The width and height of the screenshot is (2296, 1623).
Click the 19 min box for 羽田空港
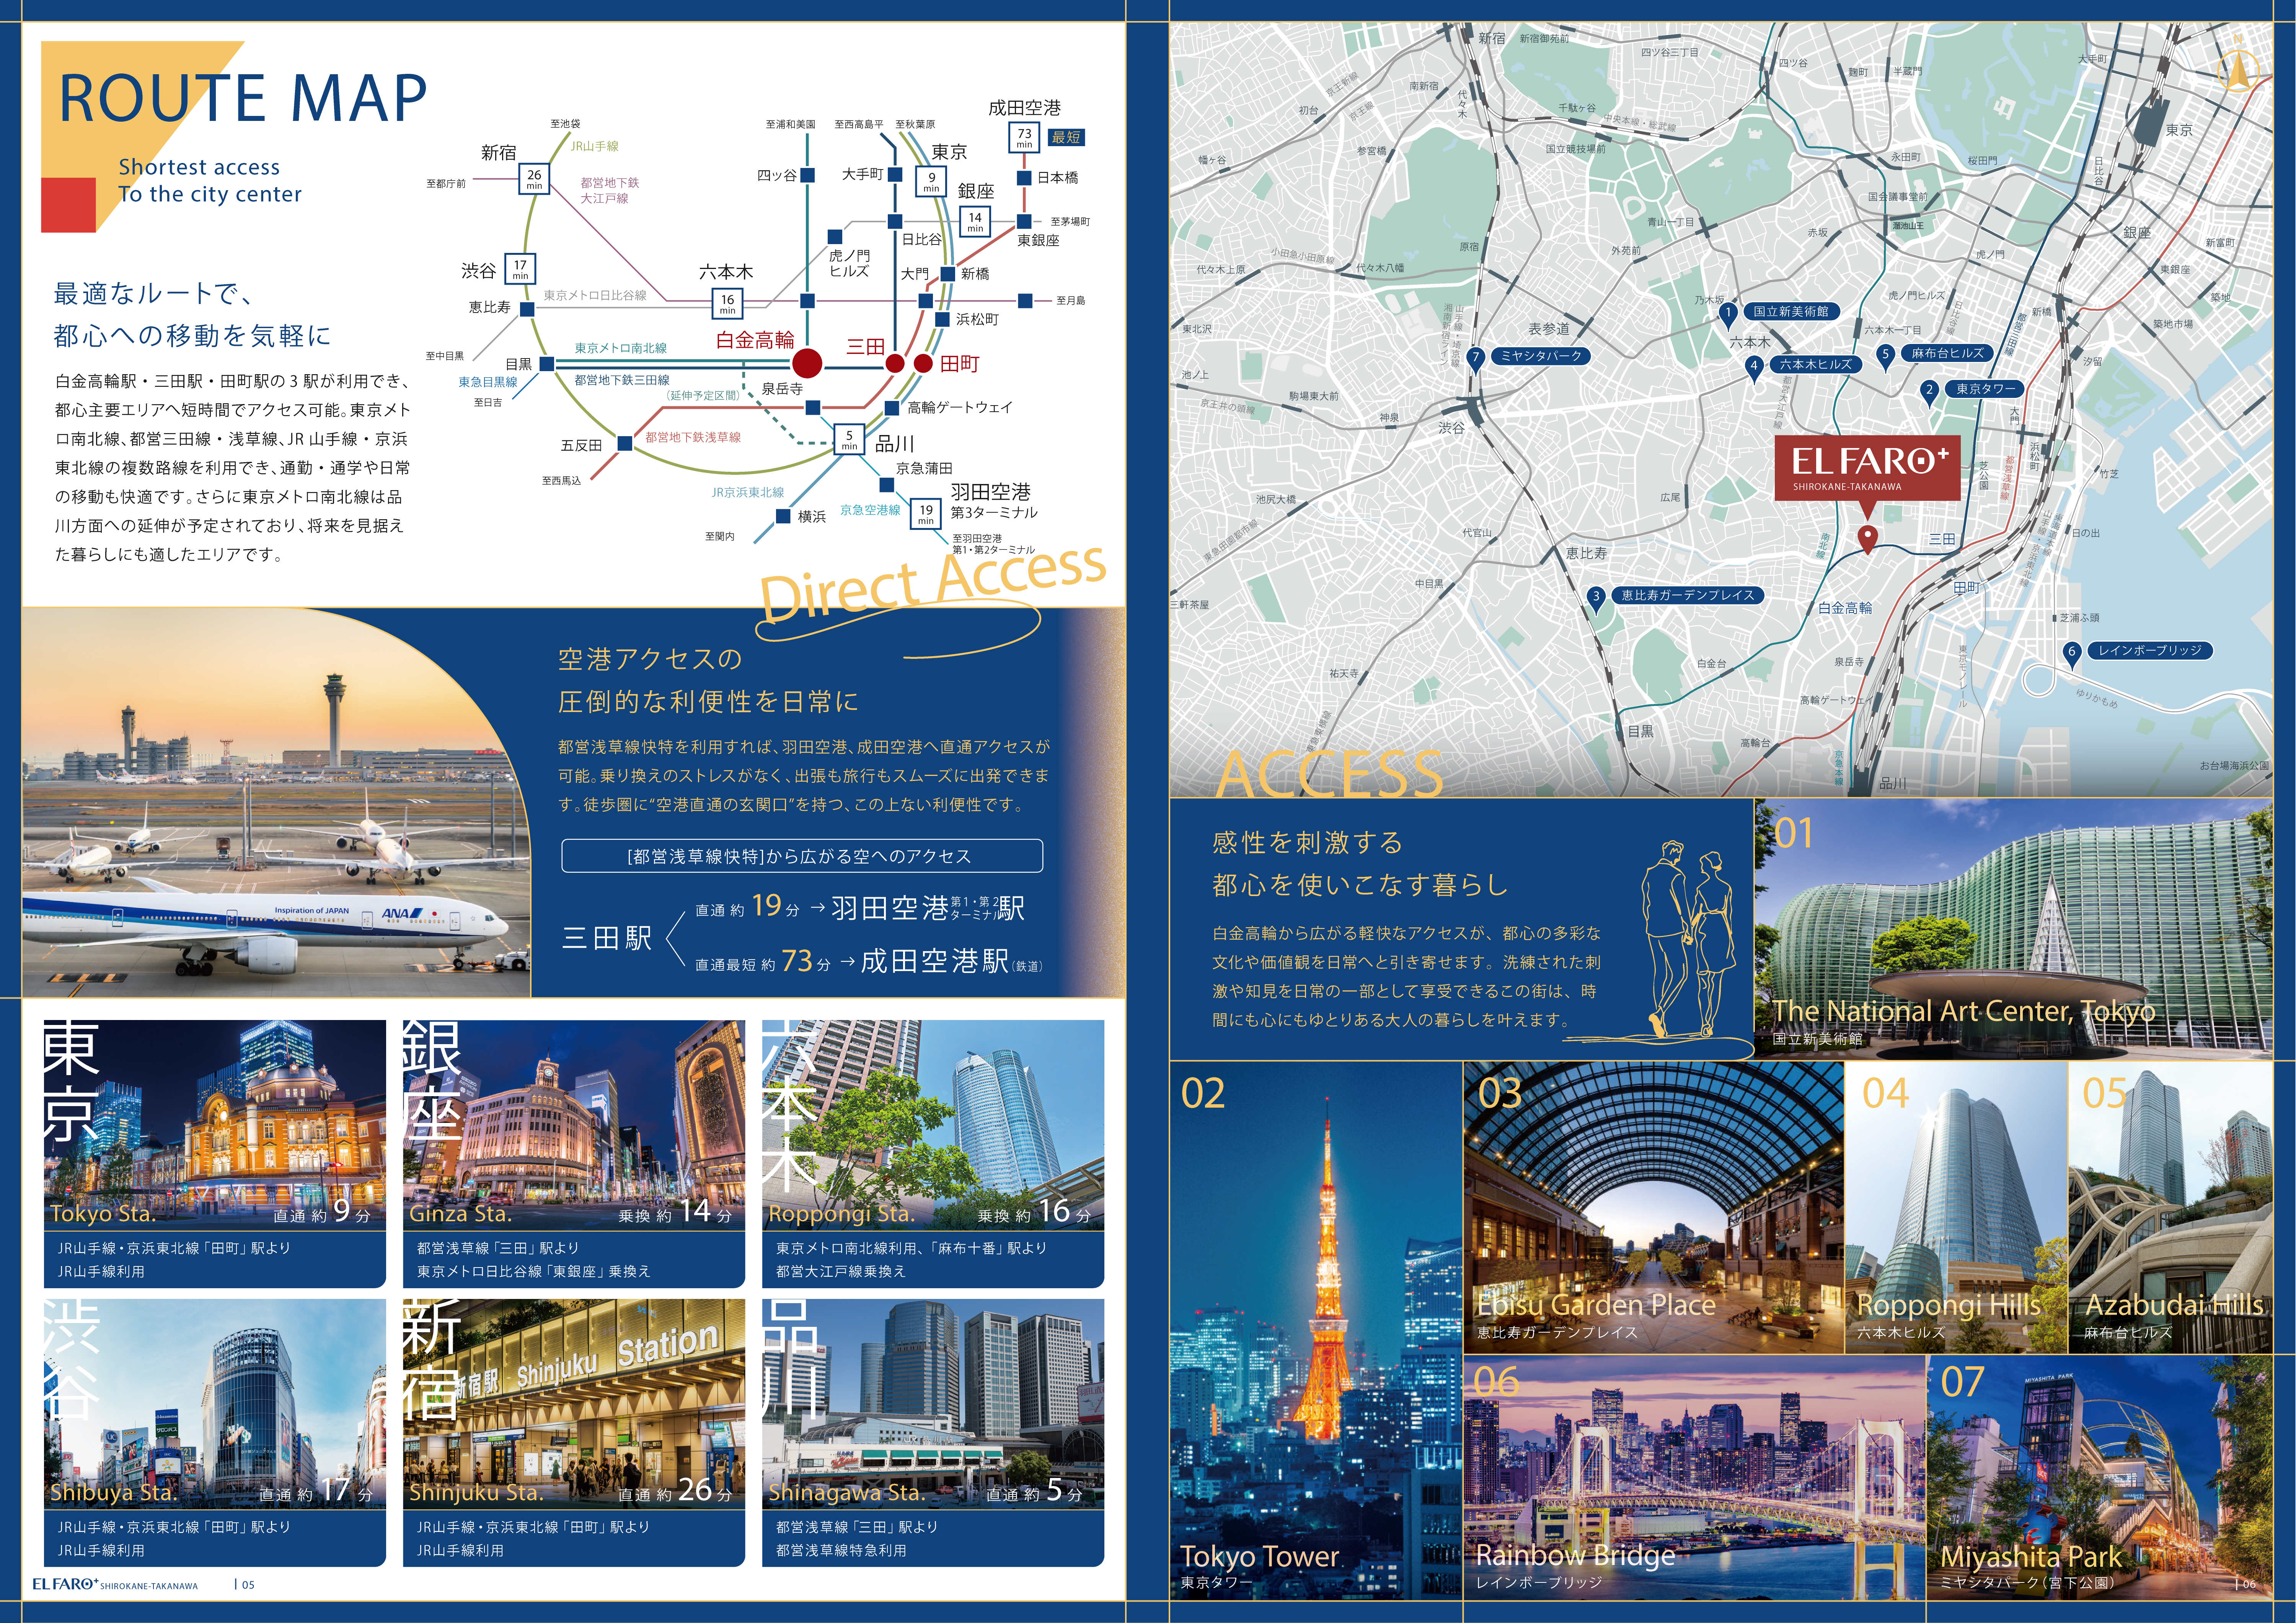(926, 514)
